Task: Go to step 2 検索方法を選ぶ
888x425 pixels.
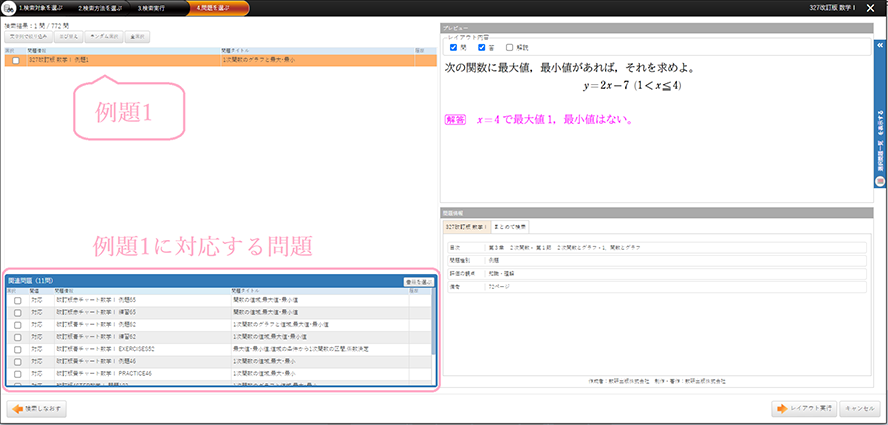Action: 100,7
